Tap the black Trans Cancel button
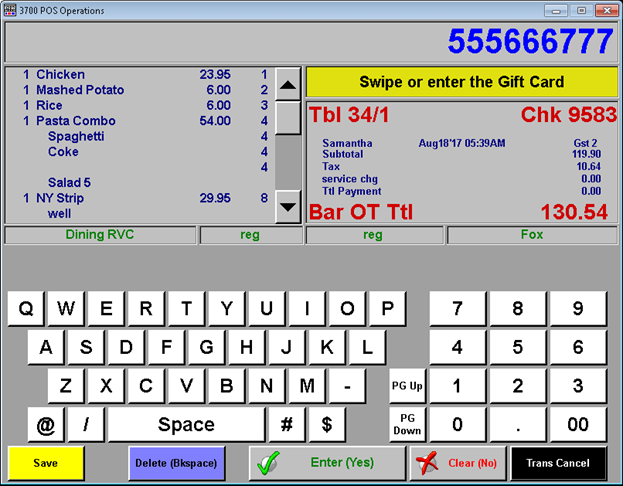 (558, 463)
